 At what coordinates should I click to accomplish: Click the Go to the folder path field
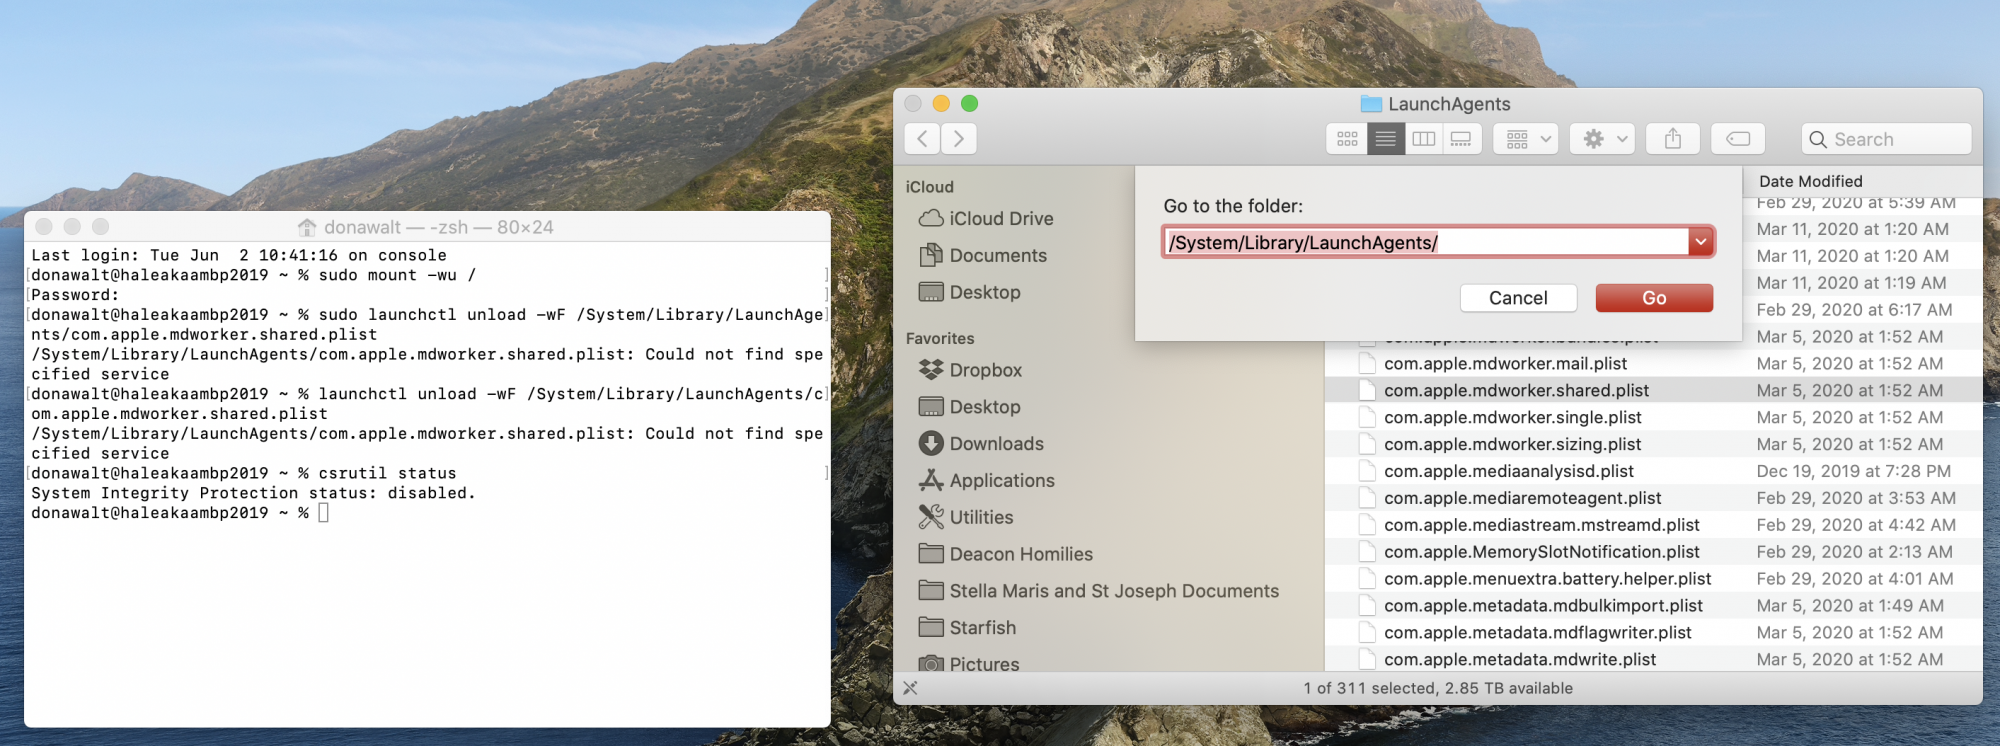1426,242
